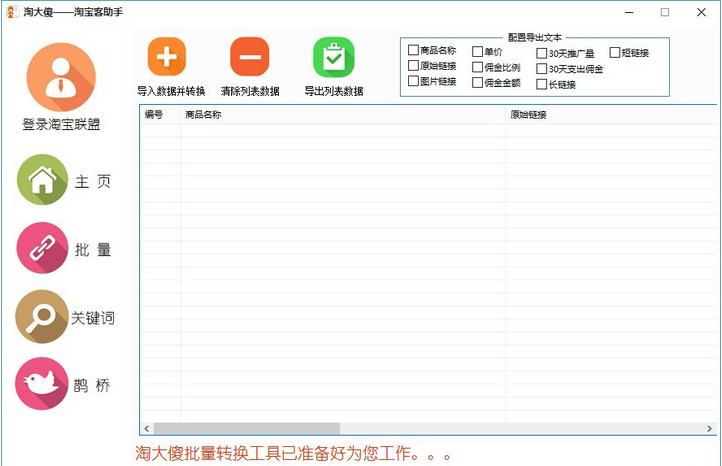Click the 商品名称 column header
This screenshot has height=466, width=722.
(343, 115)
